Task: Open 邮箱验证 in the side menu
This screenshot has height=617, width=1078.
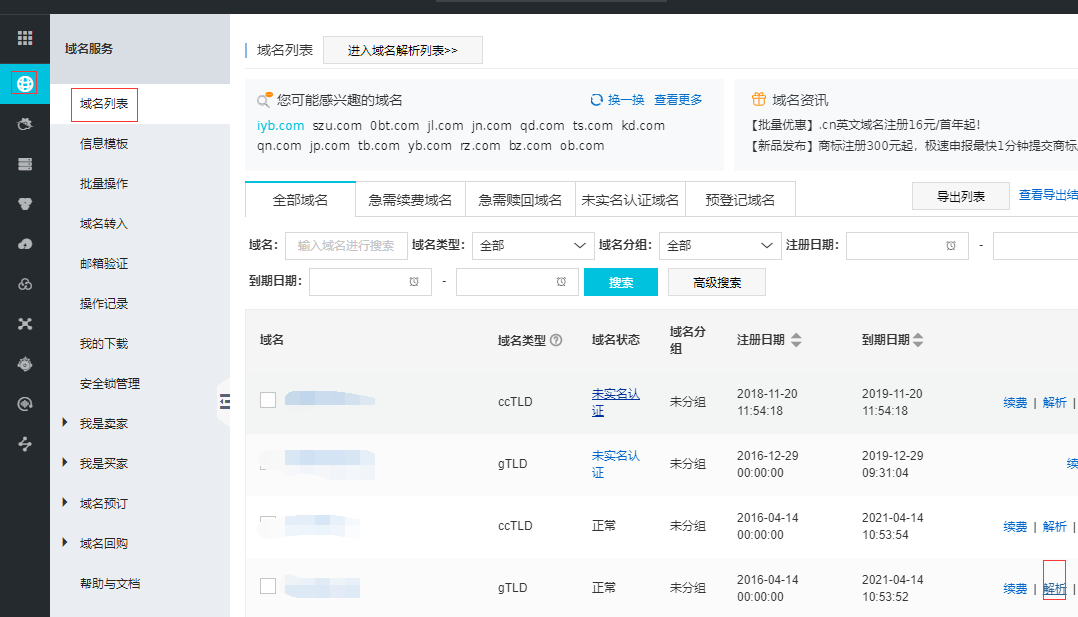Action: [104, 263]
